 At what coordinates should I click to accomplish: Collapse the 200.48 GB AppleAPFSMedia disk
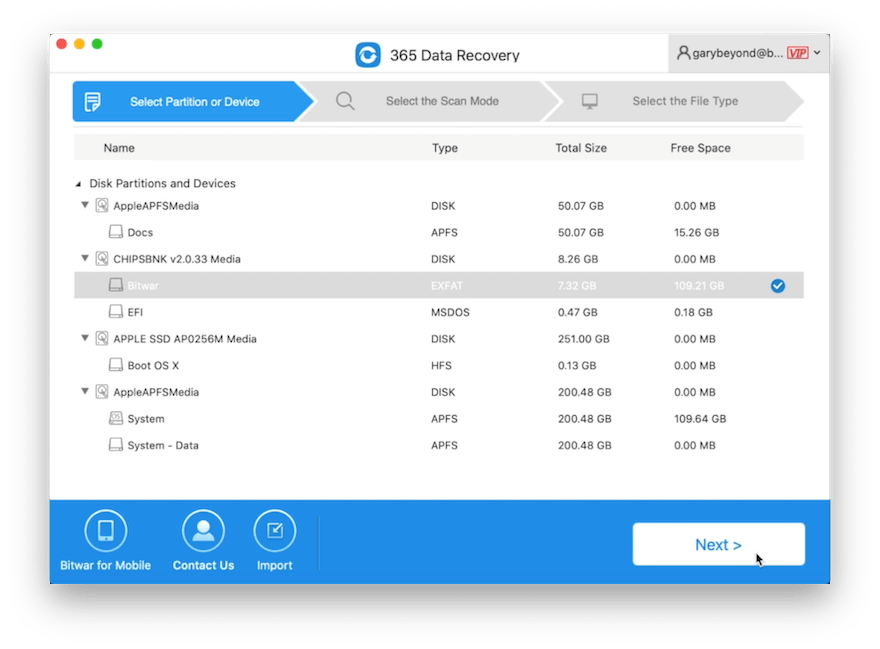(85, 391)
